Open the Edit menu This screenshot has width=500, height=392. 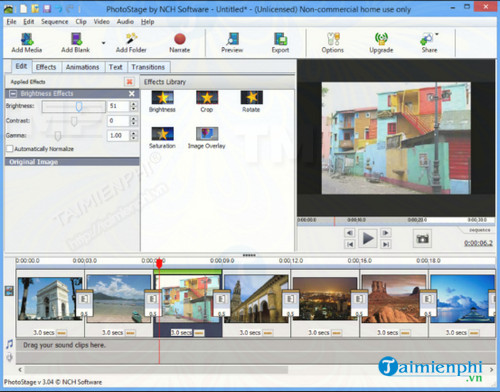click(x=29, y=22)
